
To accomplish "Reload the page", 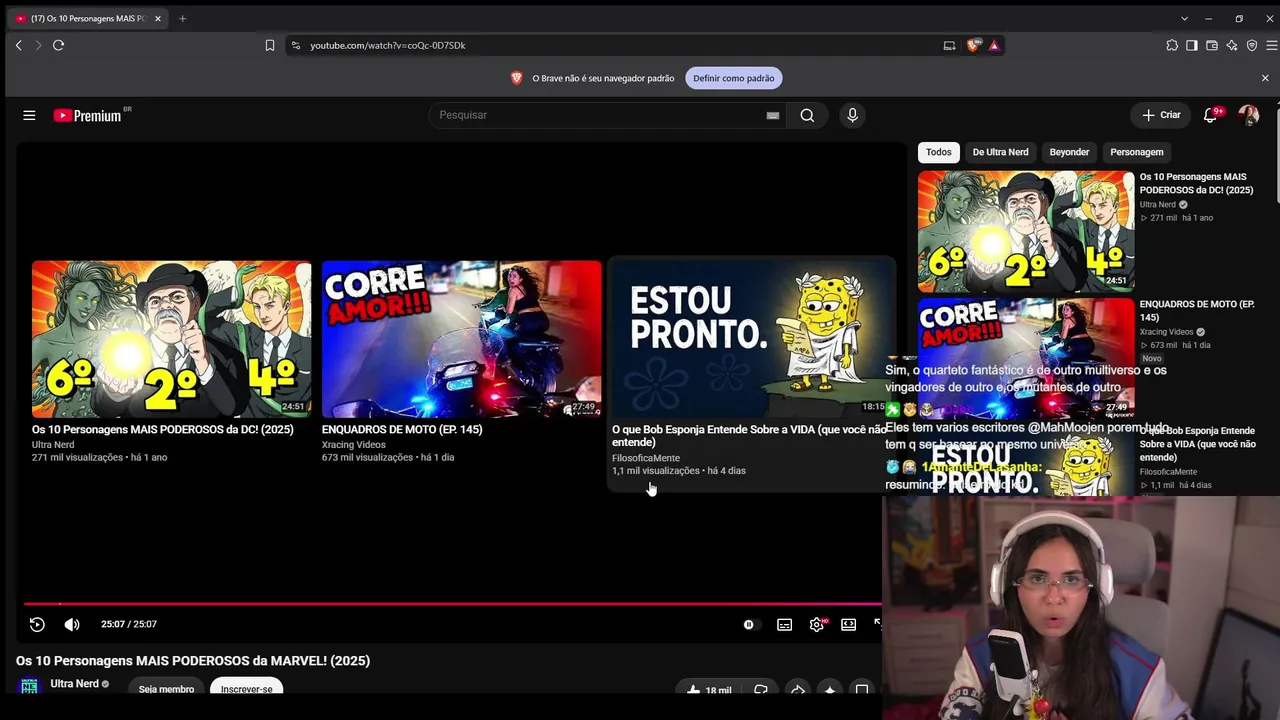I will point(58,45).
